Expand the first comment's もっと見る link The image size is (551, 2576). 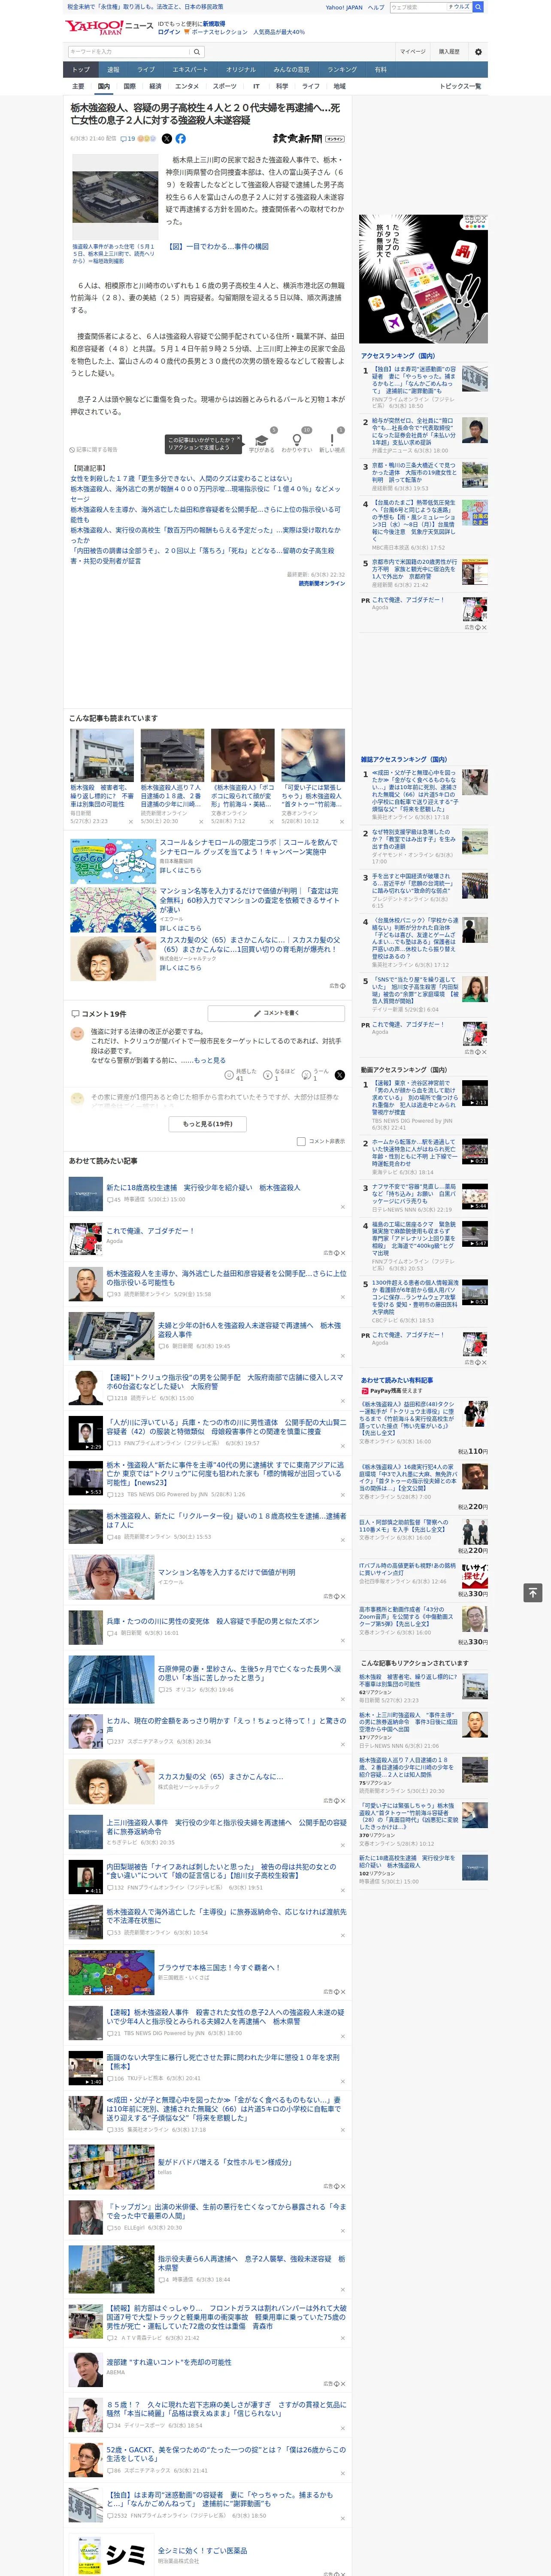[210, 1060]
